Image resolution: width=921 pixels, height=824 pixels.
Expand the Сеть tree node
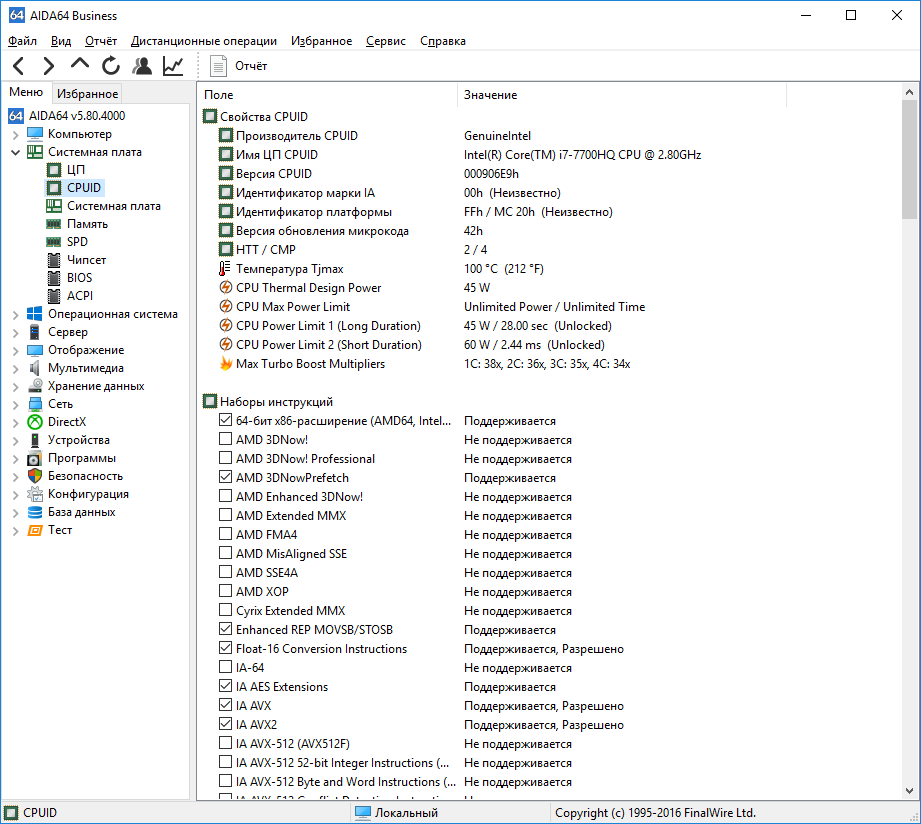click(x=16, y=405)
